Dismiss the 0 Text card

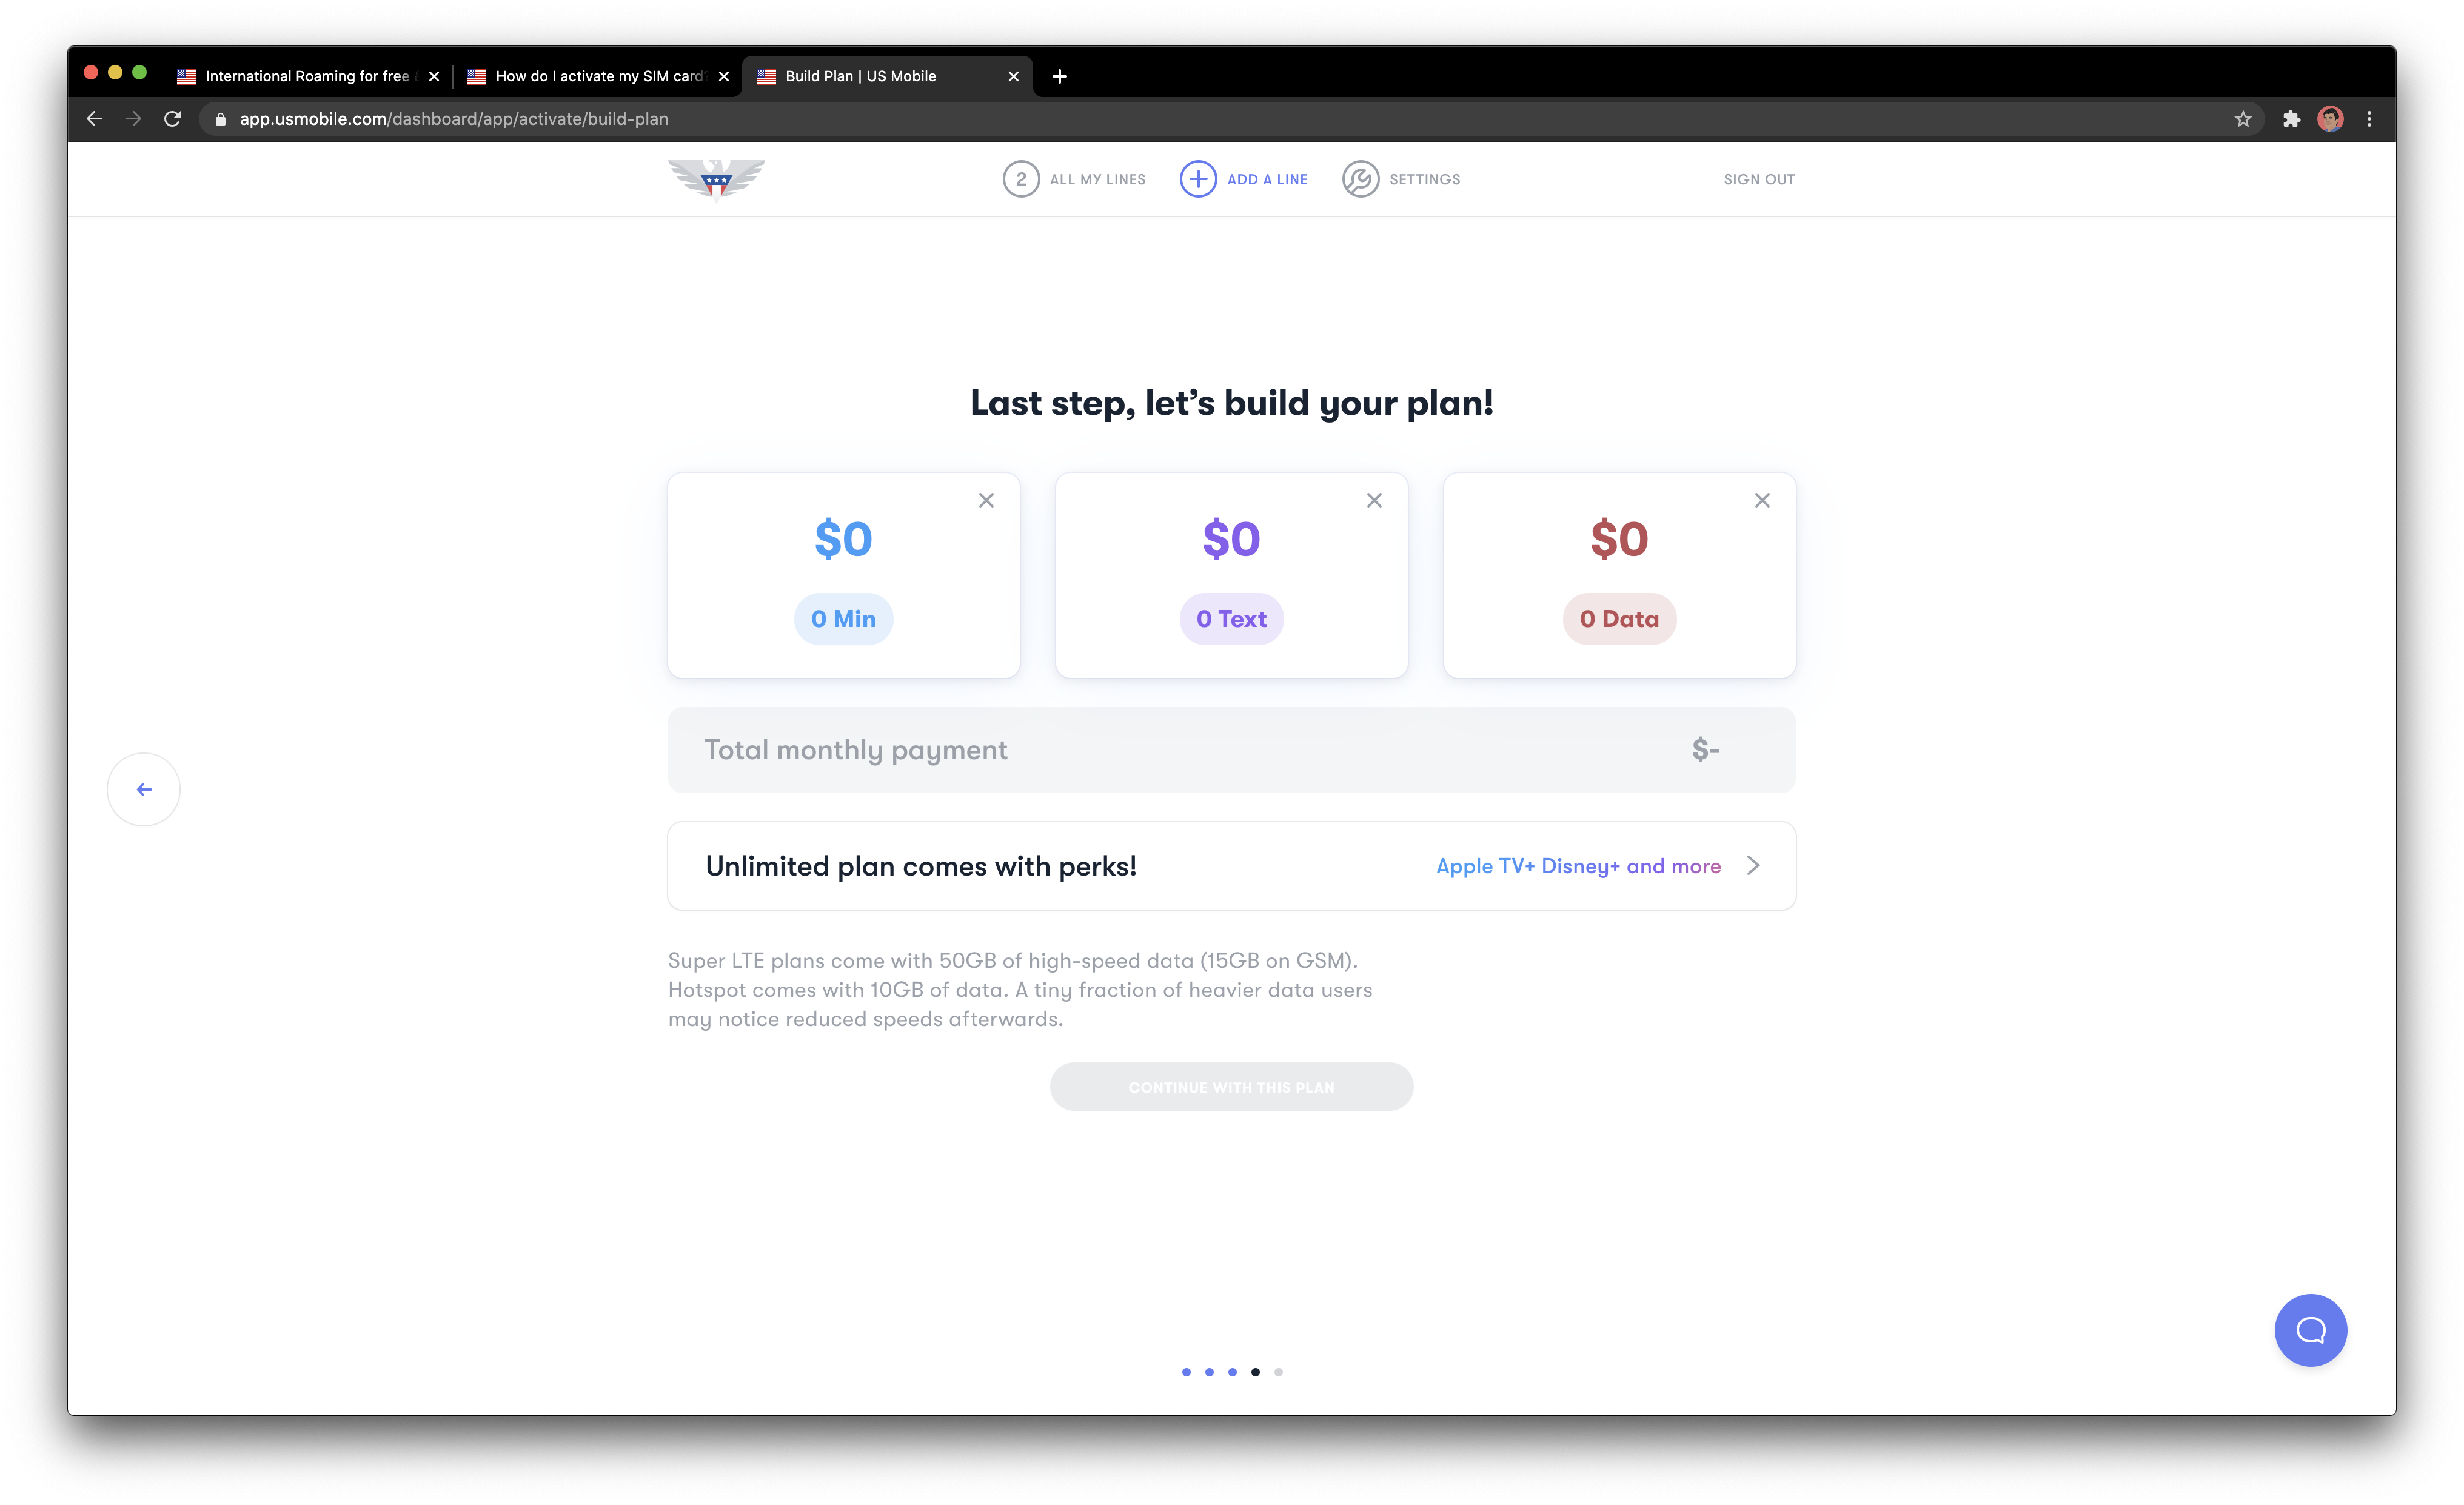point(1374,500)
